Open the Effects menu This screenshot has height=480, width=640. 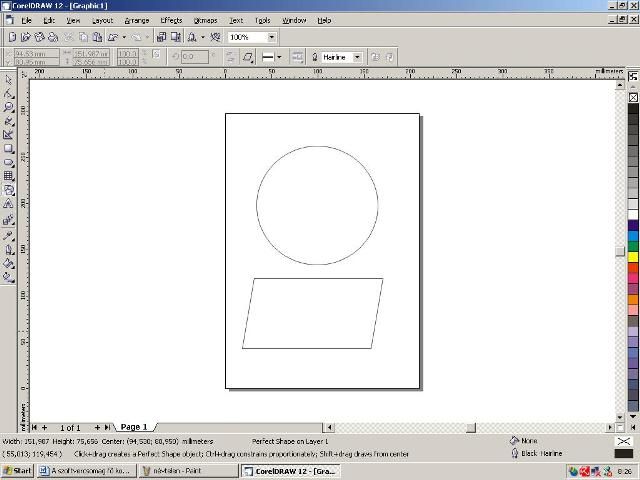[171, 20]
